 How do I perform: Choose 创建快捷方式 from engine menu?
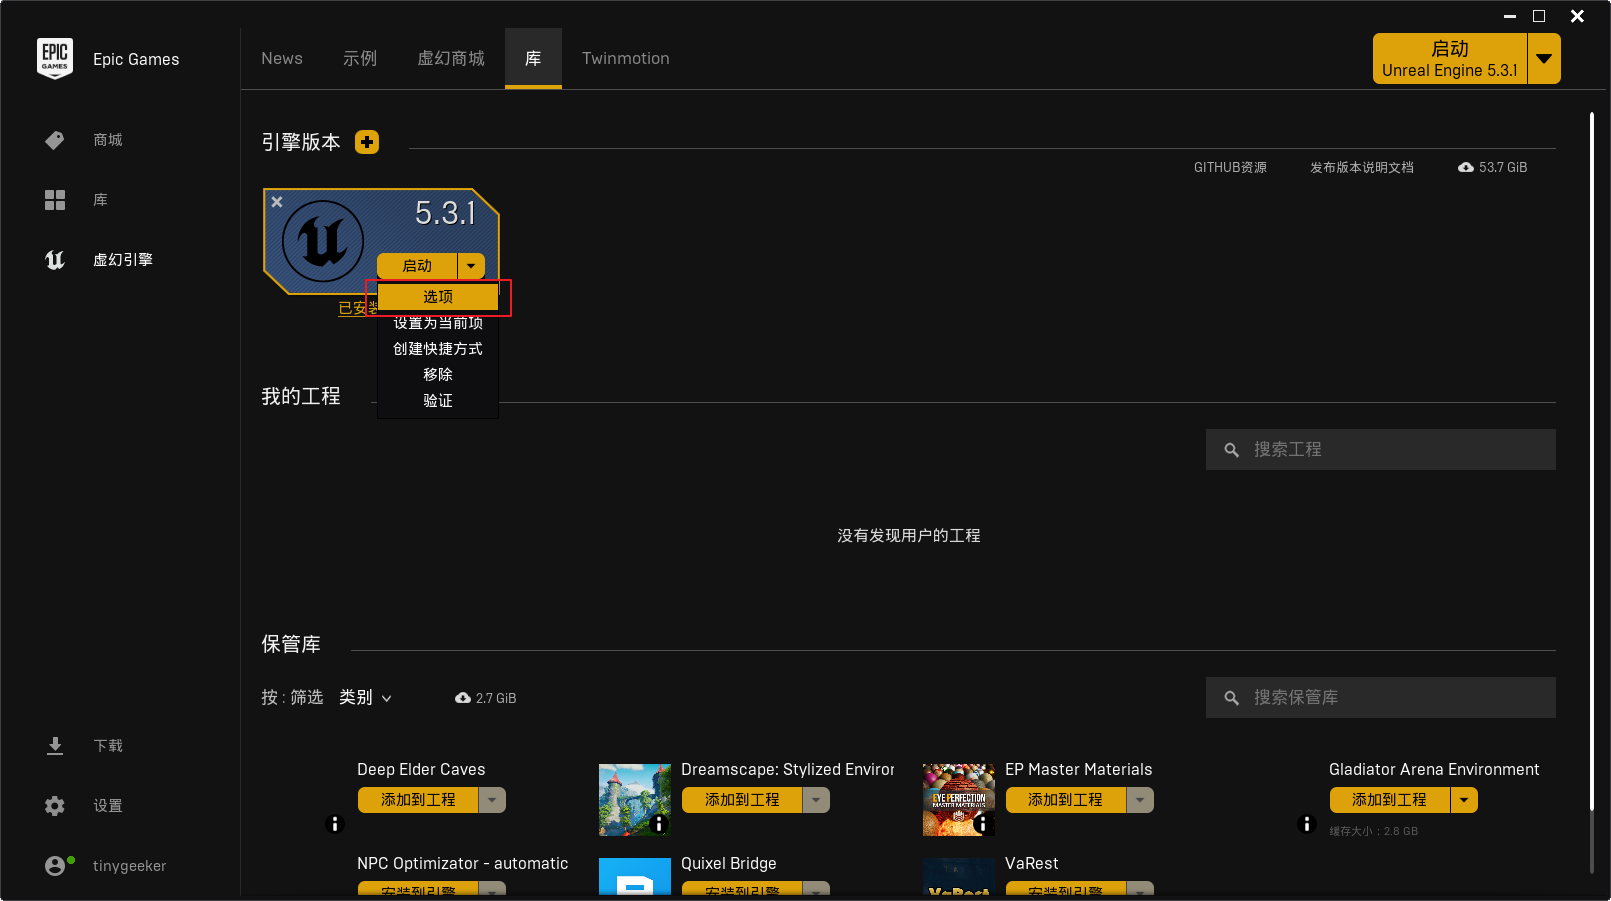(x=438, y=349)
